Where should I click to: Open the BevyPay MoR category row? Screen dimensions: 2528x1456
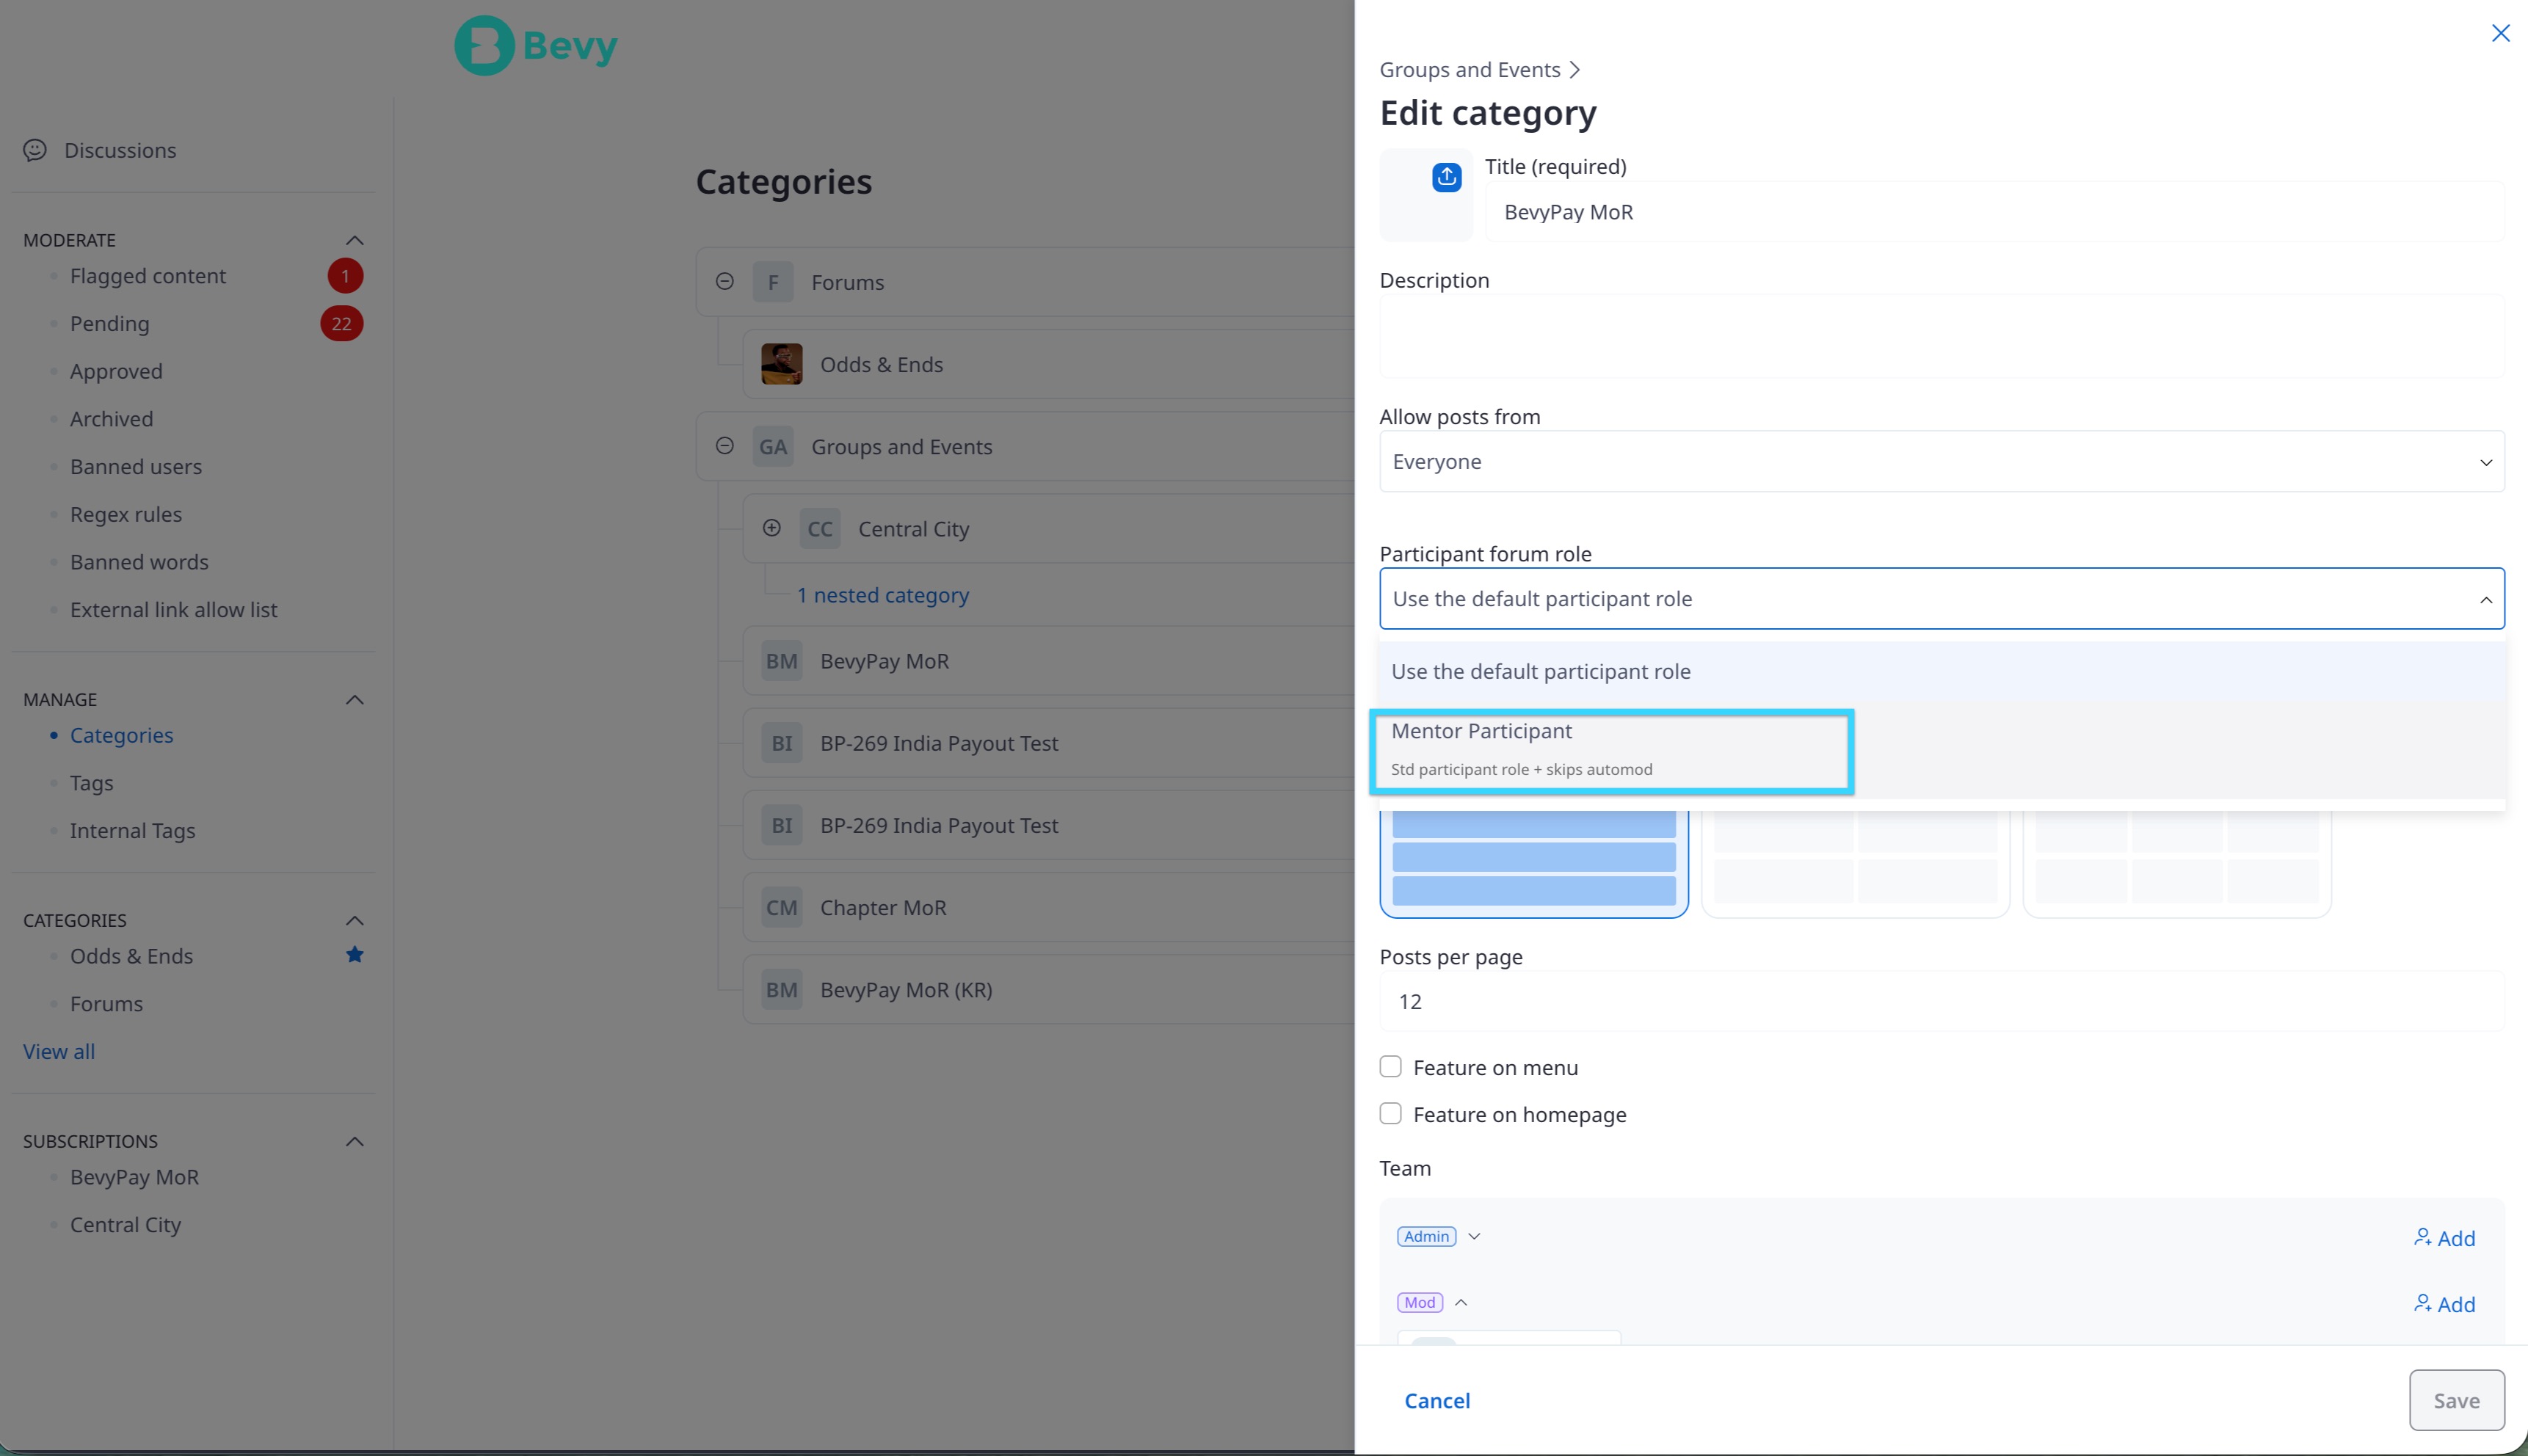(x=1049, y=661)
